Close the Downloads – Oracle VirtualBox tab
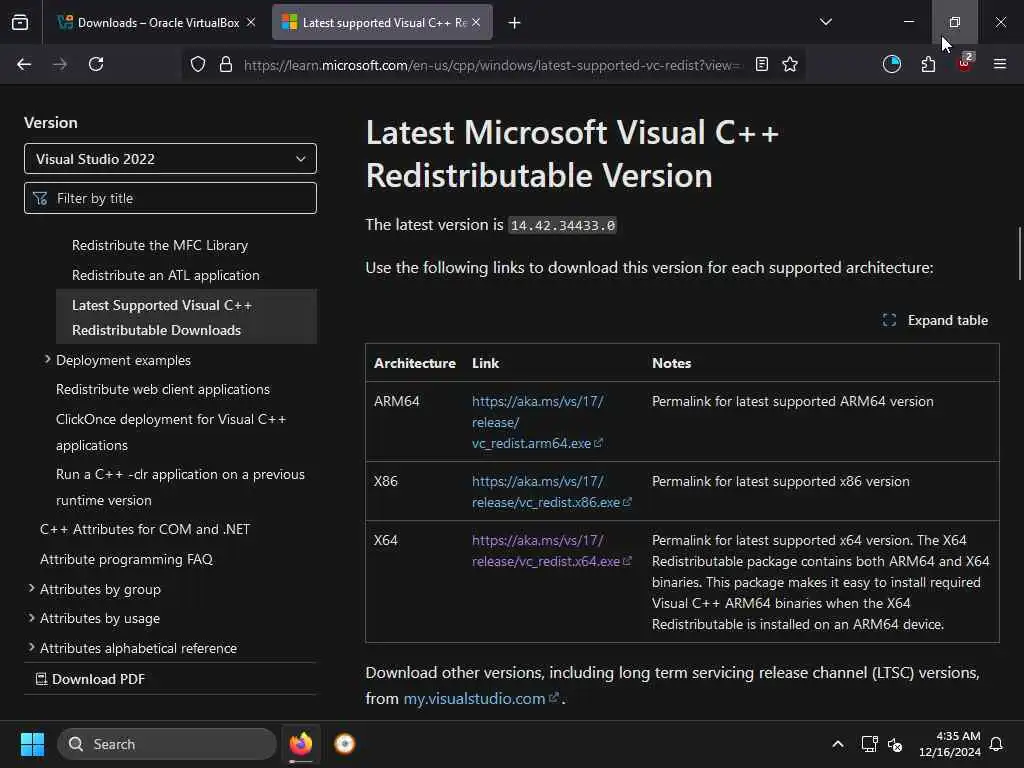The width and height of the screenshot is (1024, 768). pos(251,22)
